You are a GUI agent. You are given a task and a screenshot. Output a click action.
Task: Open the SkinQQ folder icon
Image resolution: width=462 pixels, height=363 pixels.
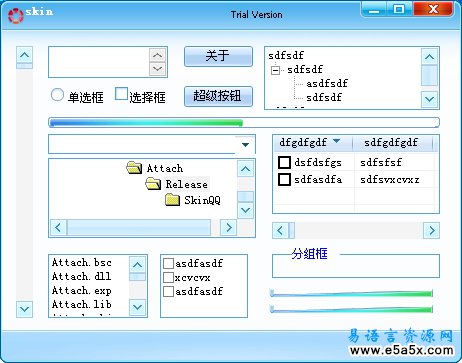pyautogui.click(x=172, y=200)
